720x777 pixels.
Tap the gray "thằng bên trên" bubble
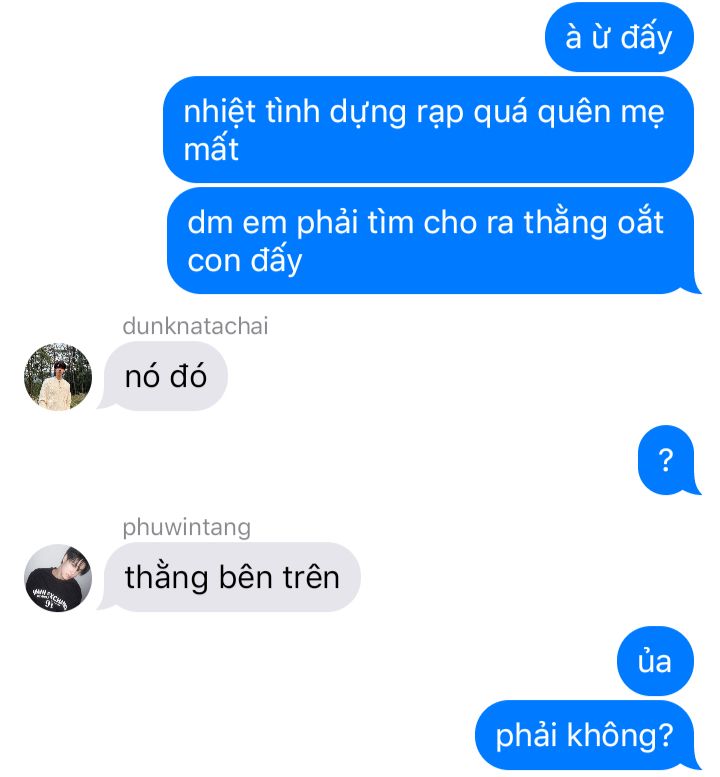tap(230, 577)
